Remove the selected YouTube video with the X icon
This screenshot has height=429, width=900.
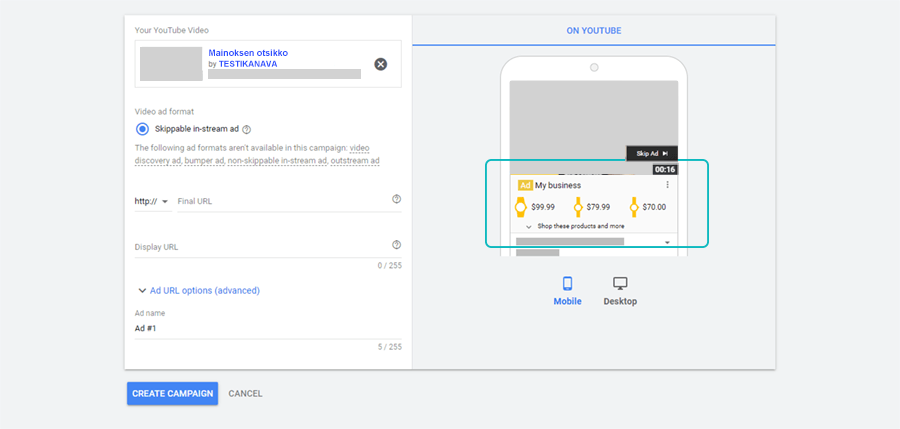click(x=381, y=64)
